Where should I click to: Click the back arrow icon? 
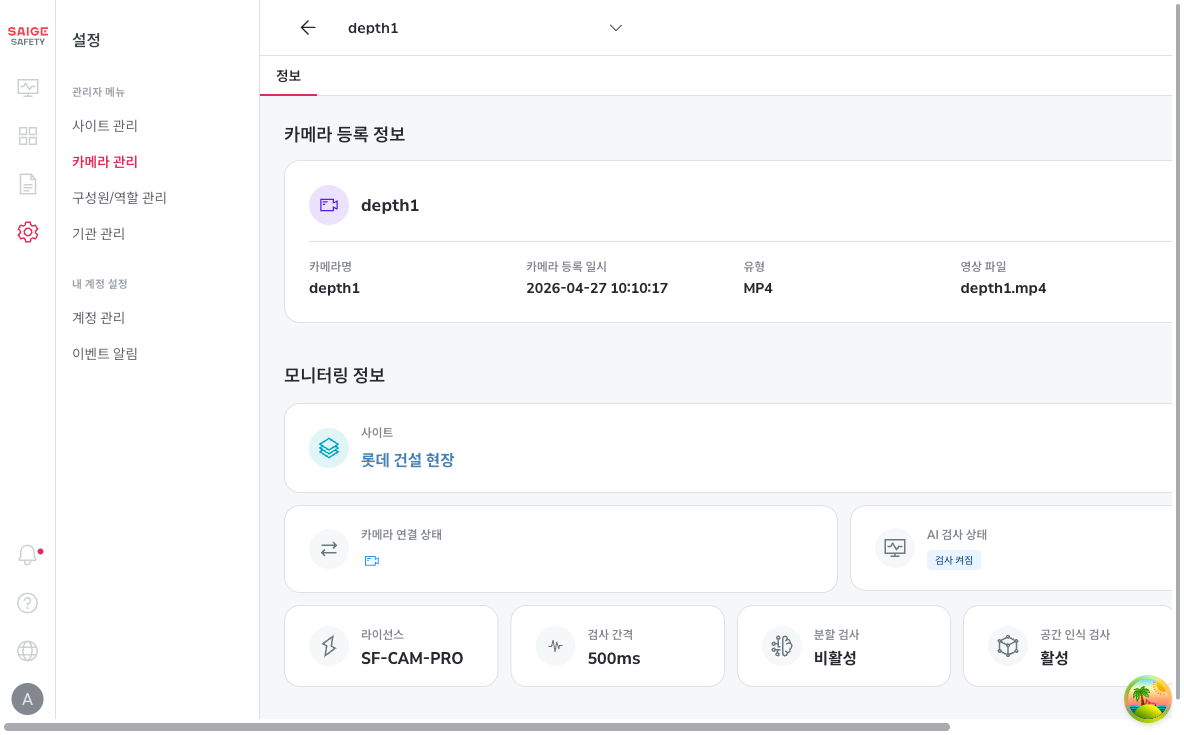tap(308, 28)
